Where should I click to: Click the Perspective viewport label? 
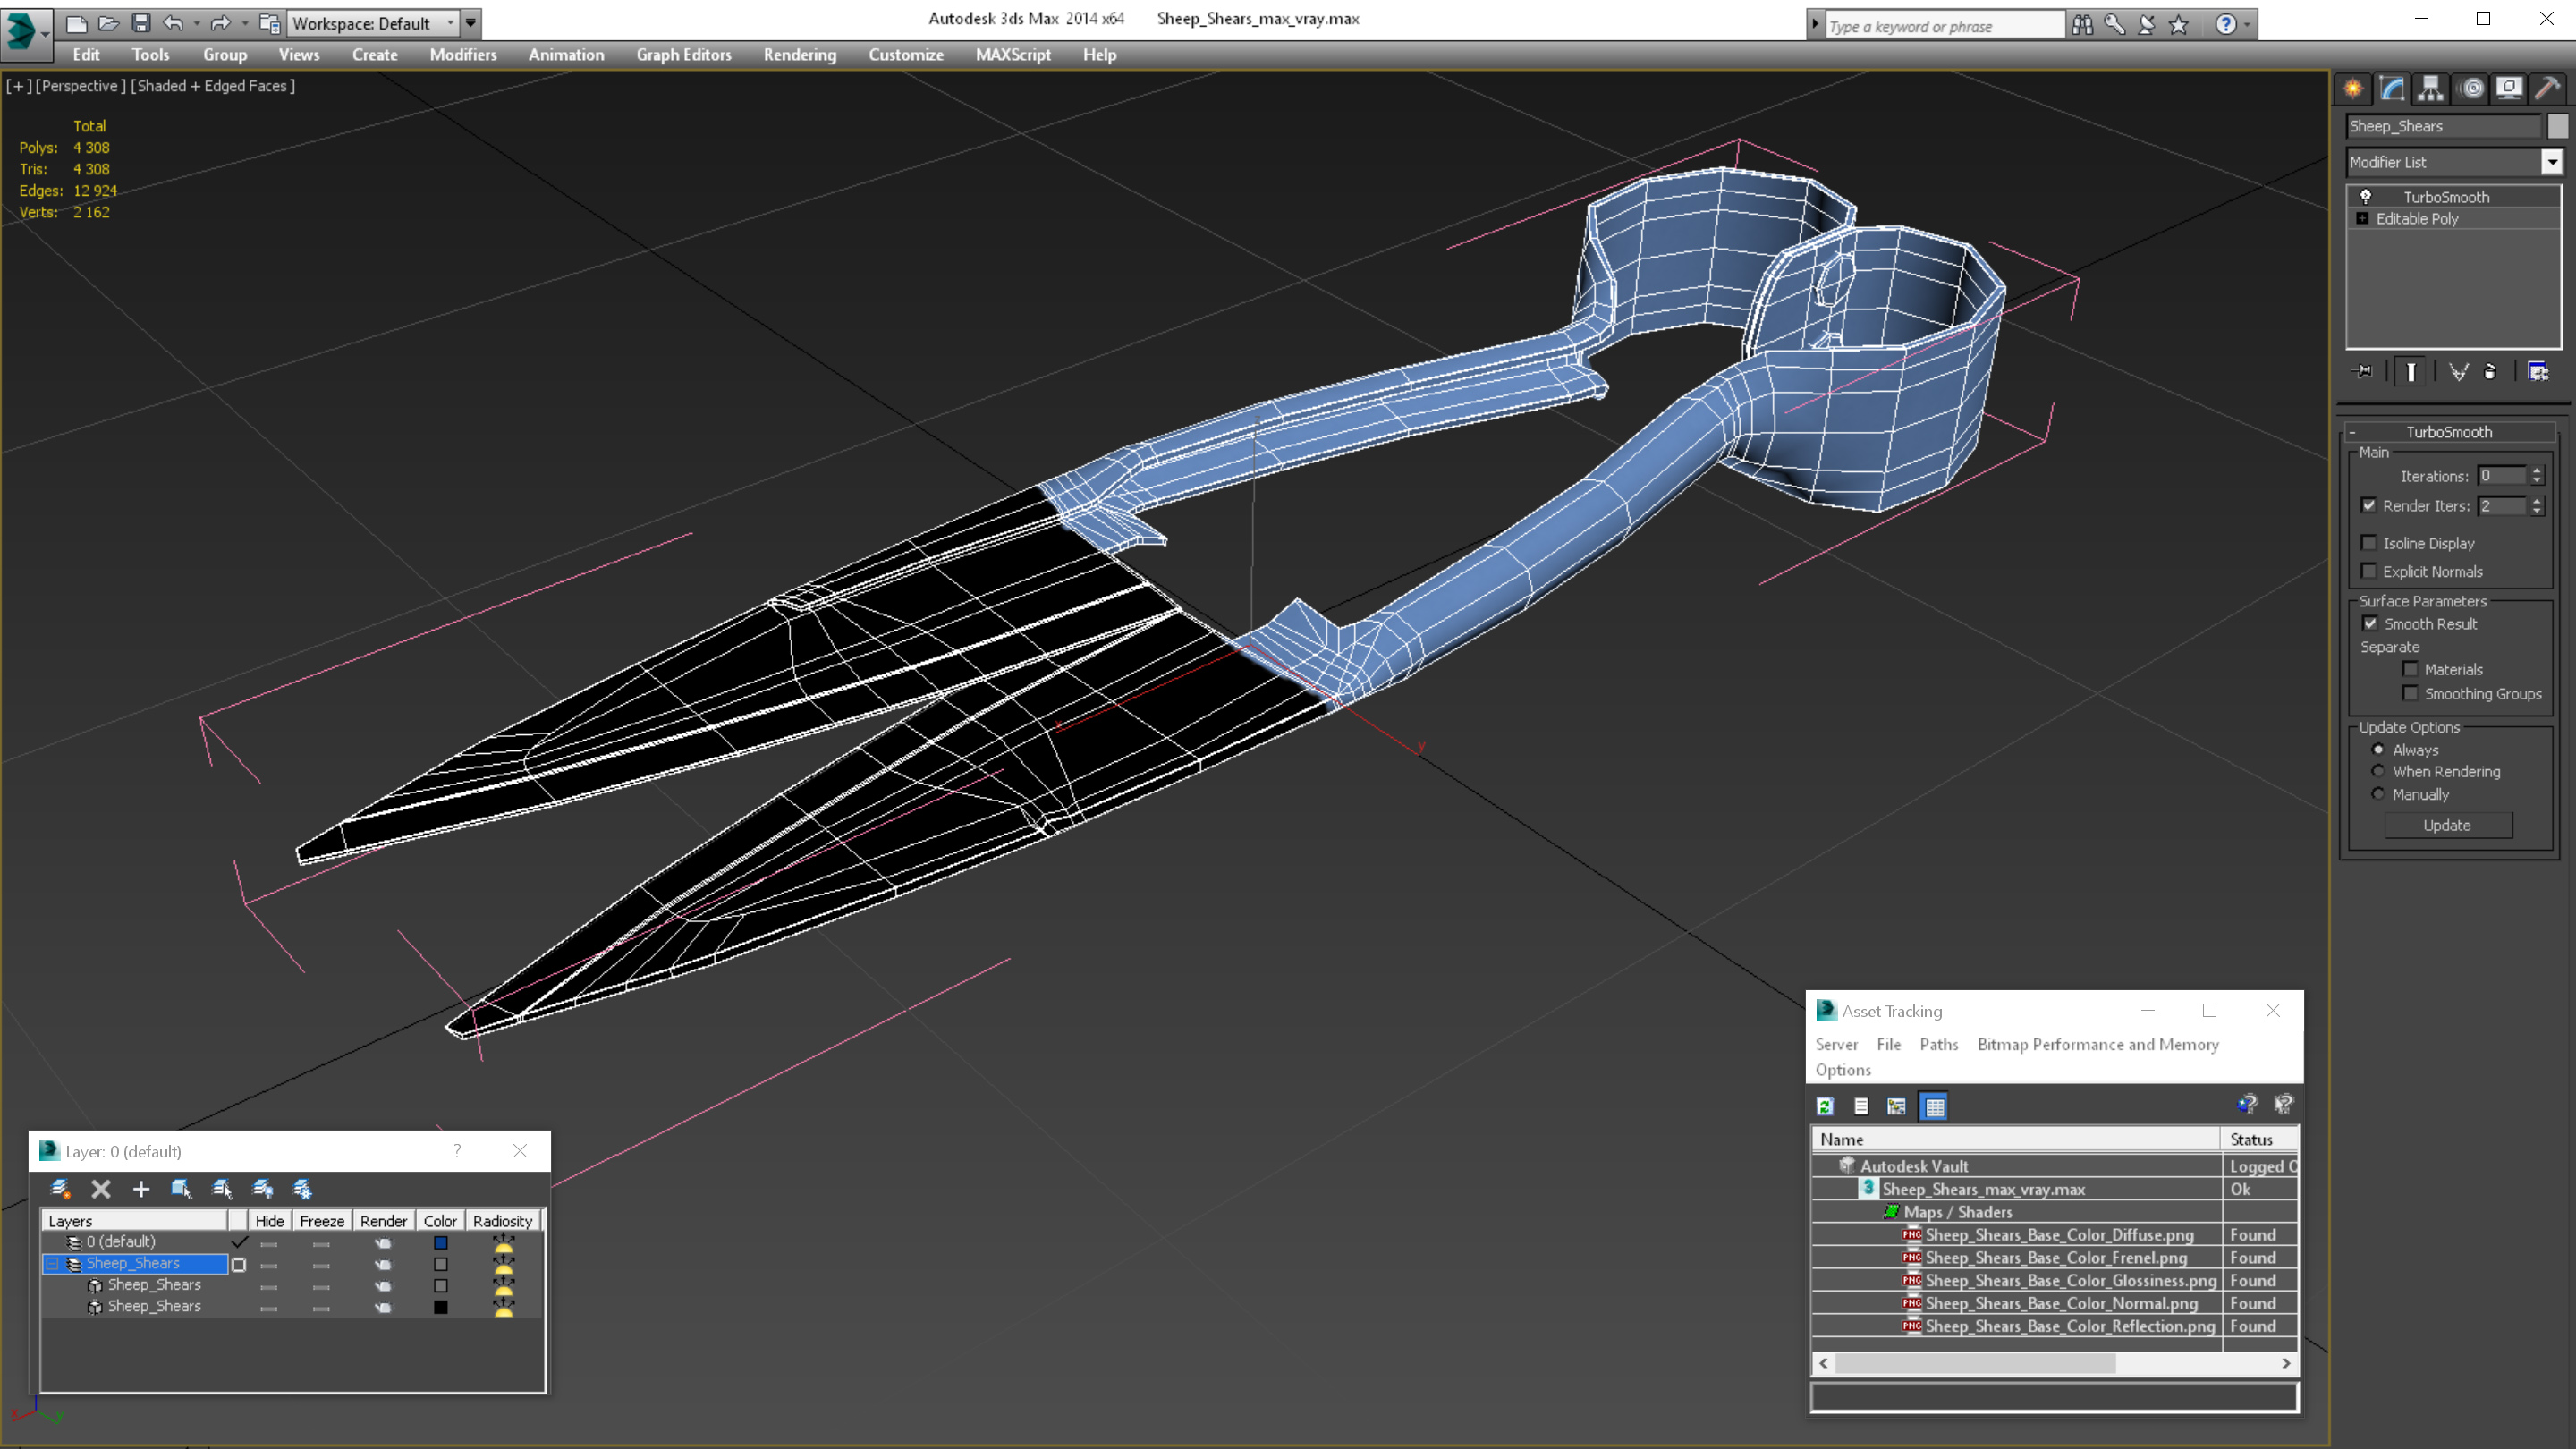(81, 86)
